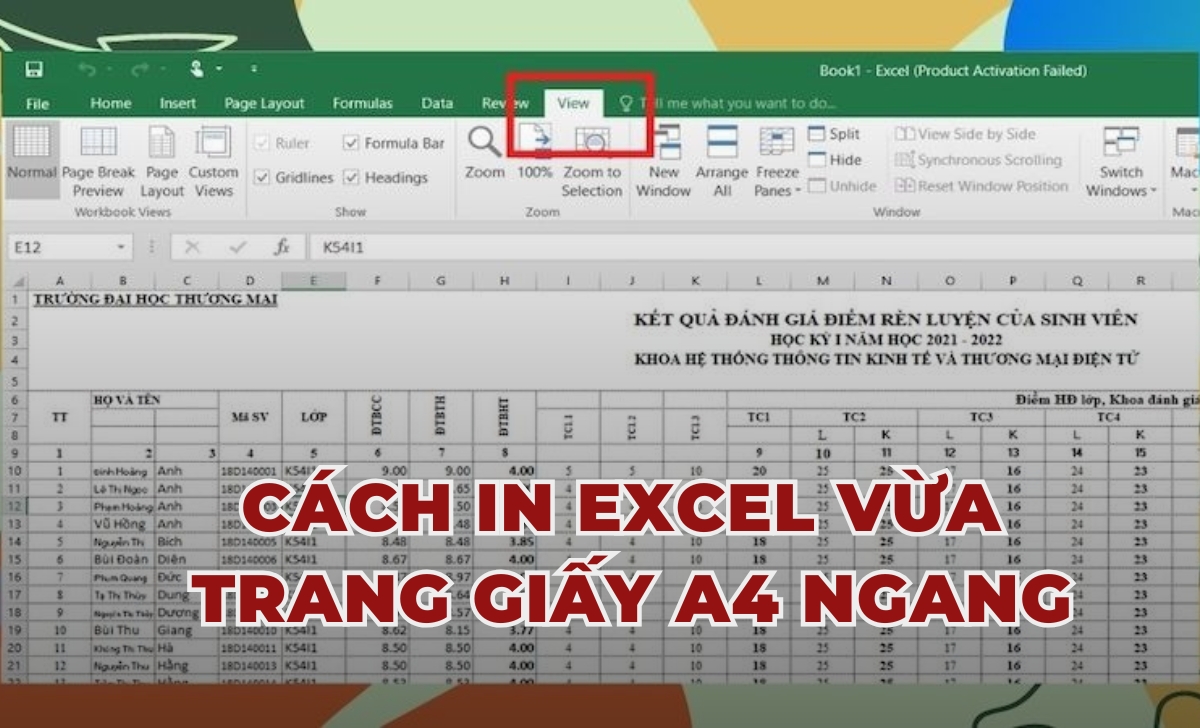Click the TT header cell
Screen dimensions: 1200x728
[60, 417]
